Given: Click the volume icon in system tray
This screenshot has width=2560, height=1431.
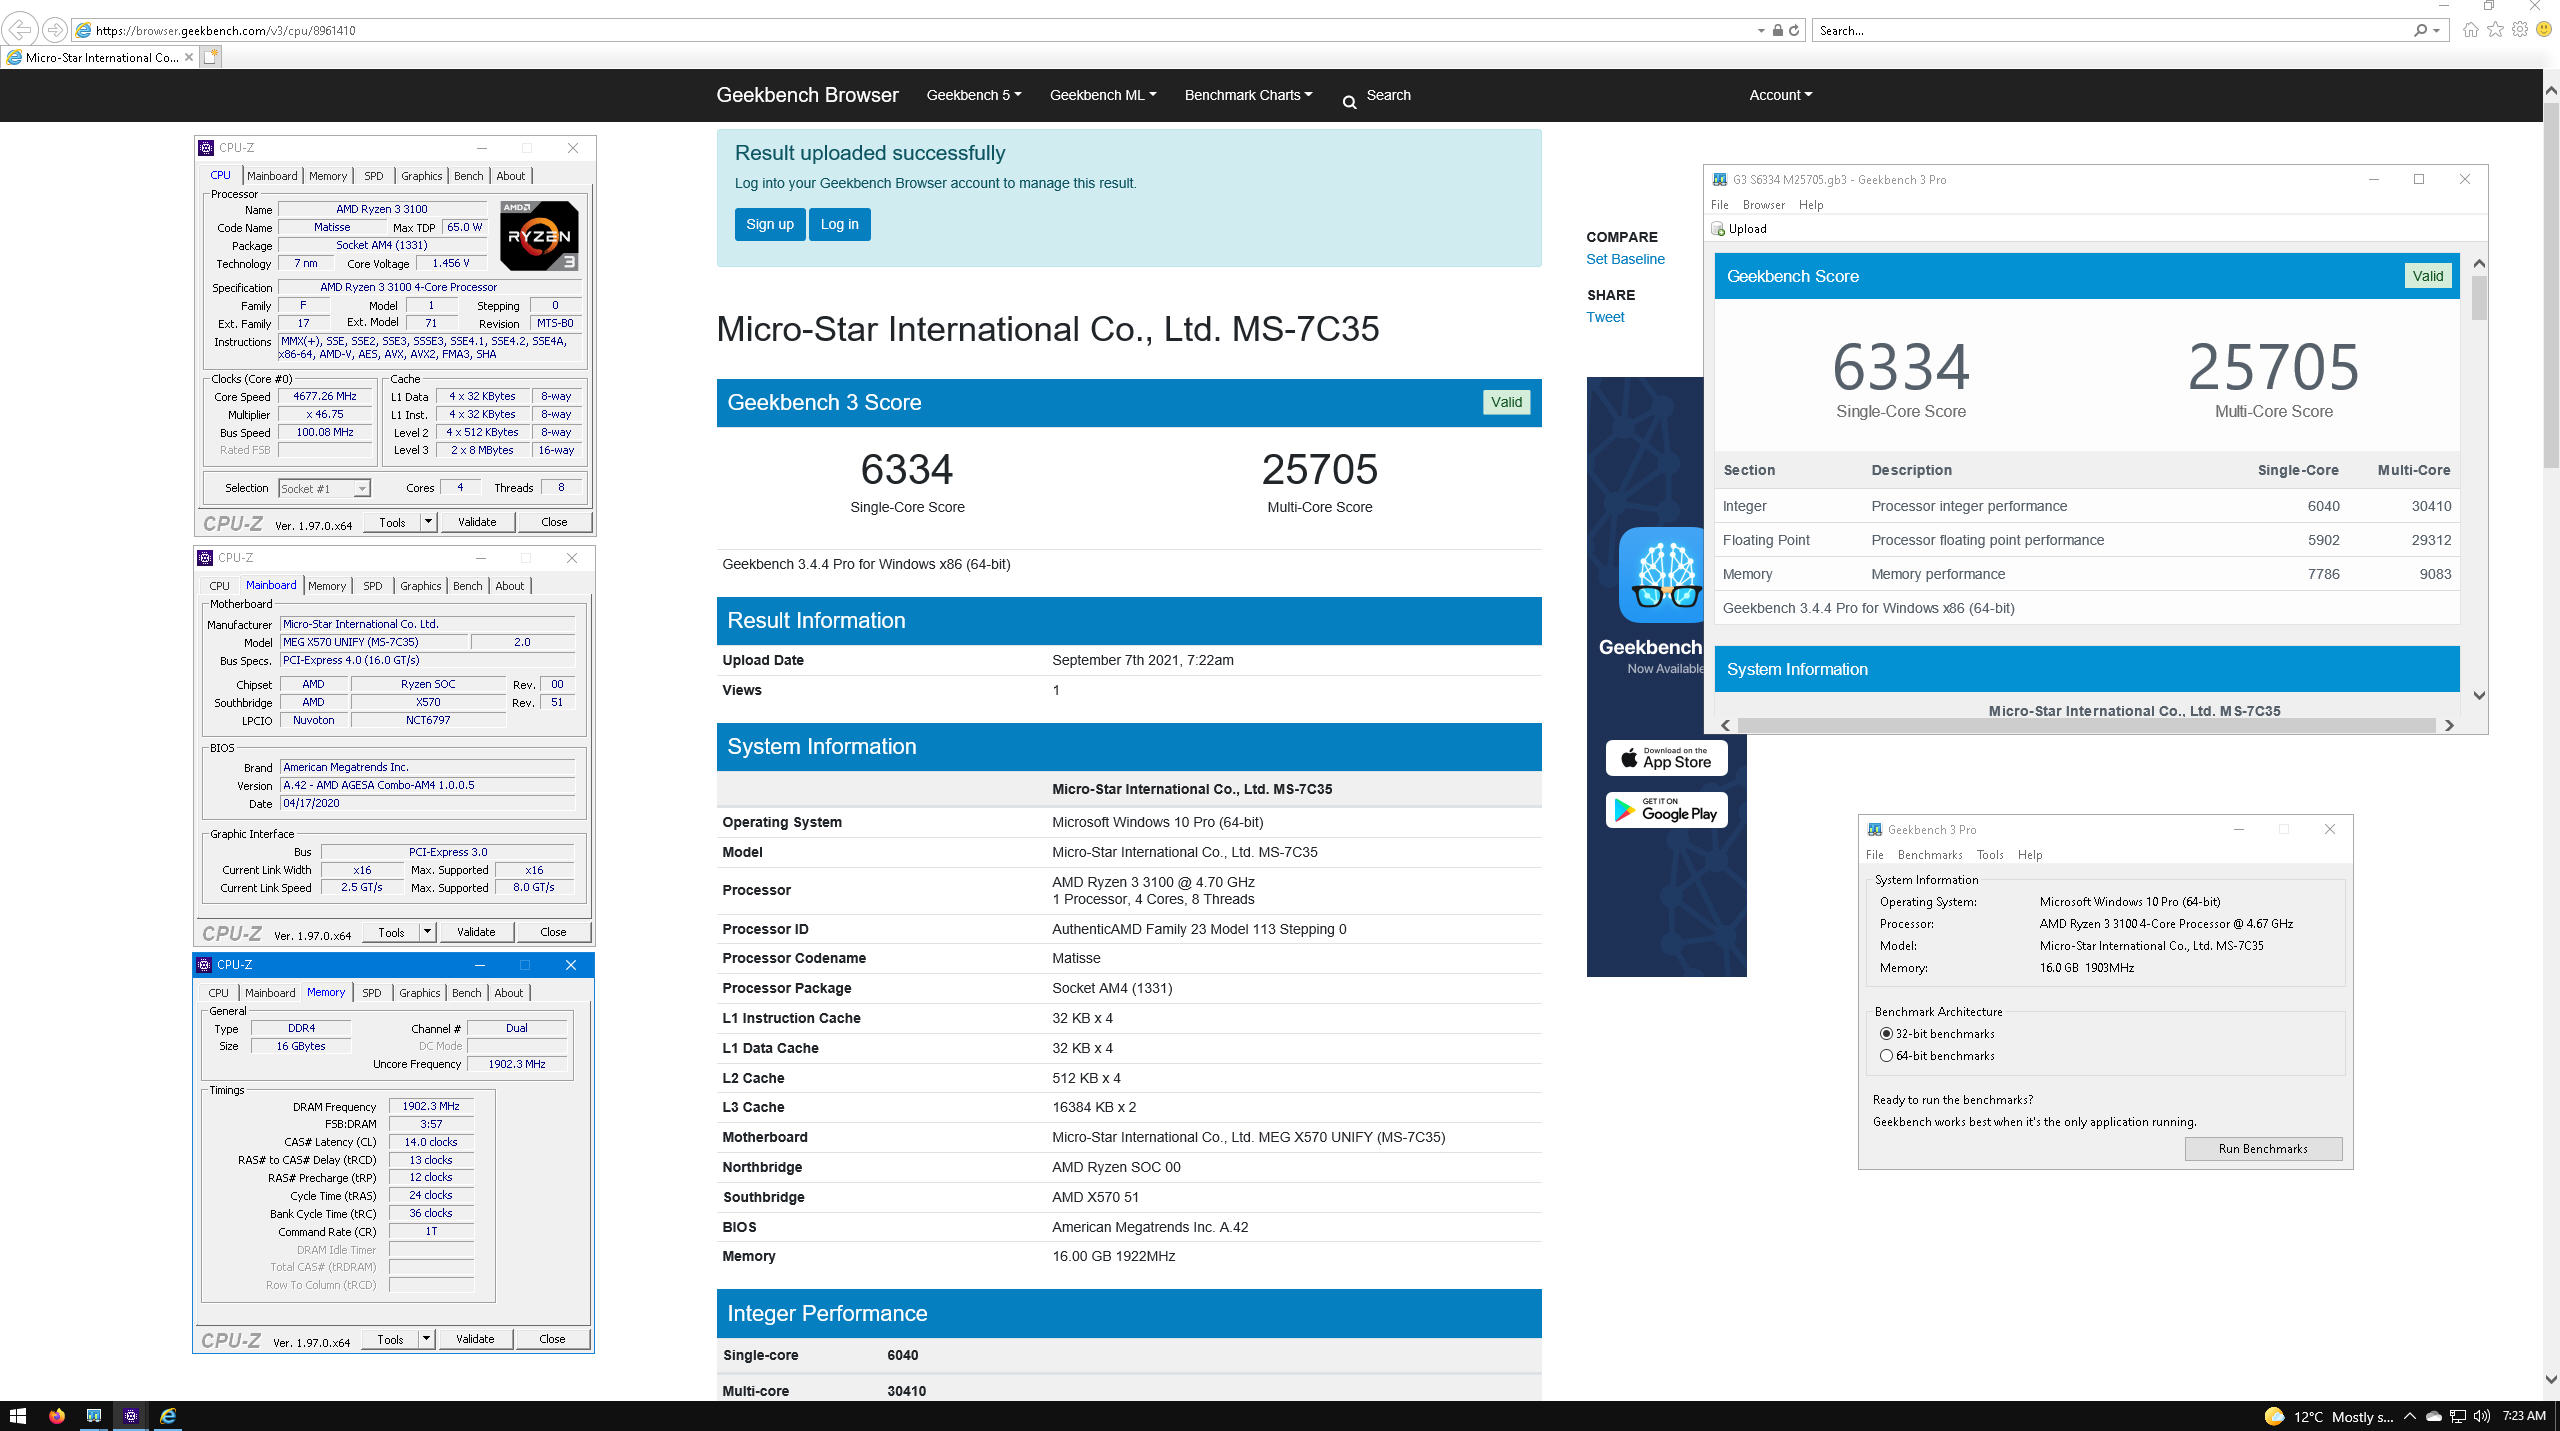Looking at the screenshot, I should point(2481,1416).
